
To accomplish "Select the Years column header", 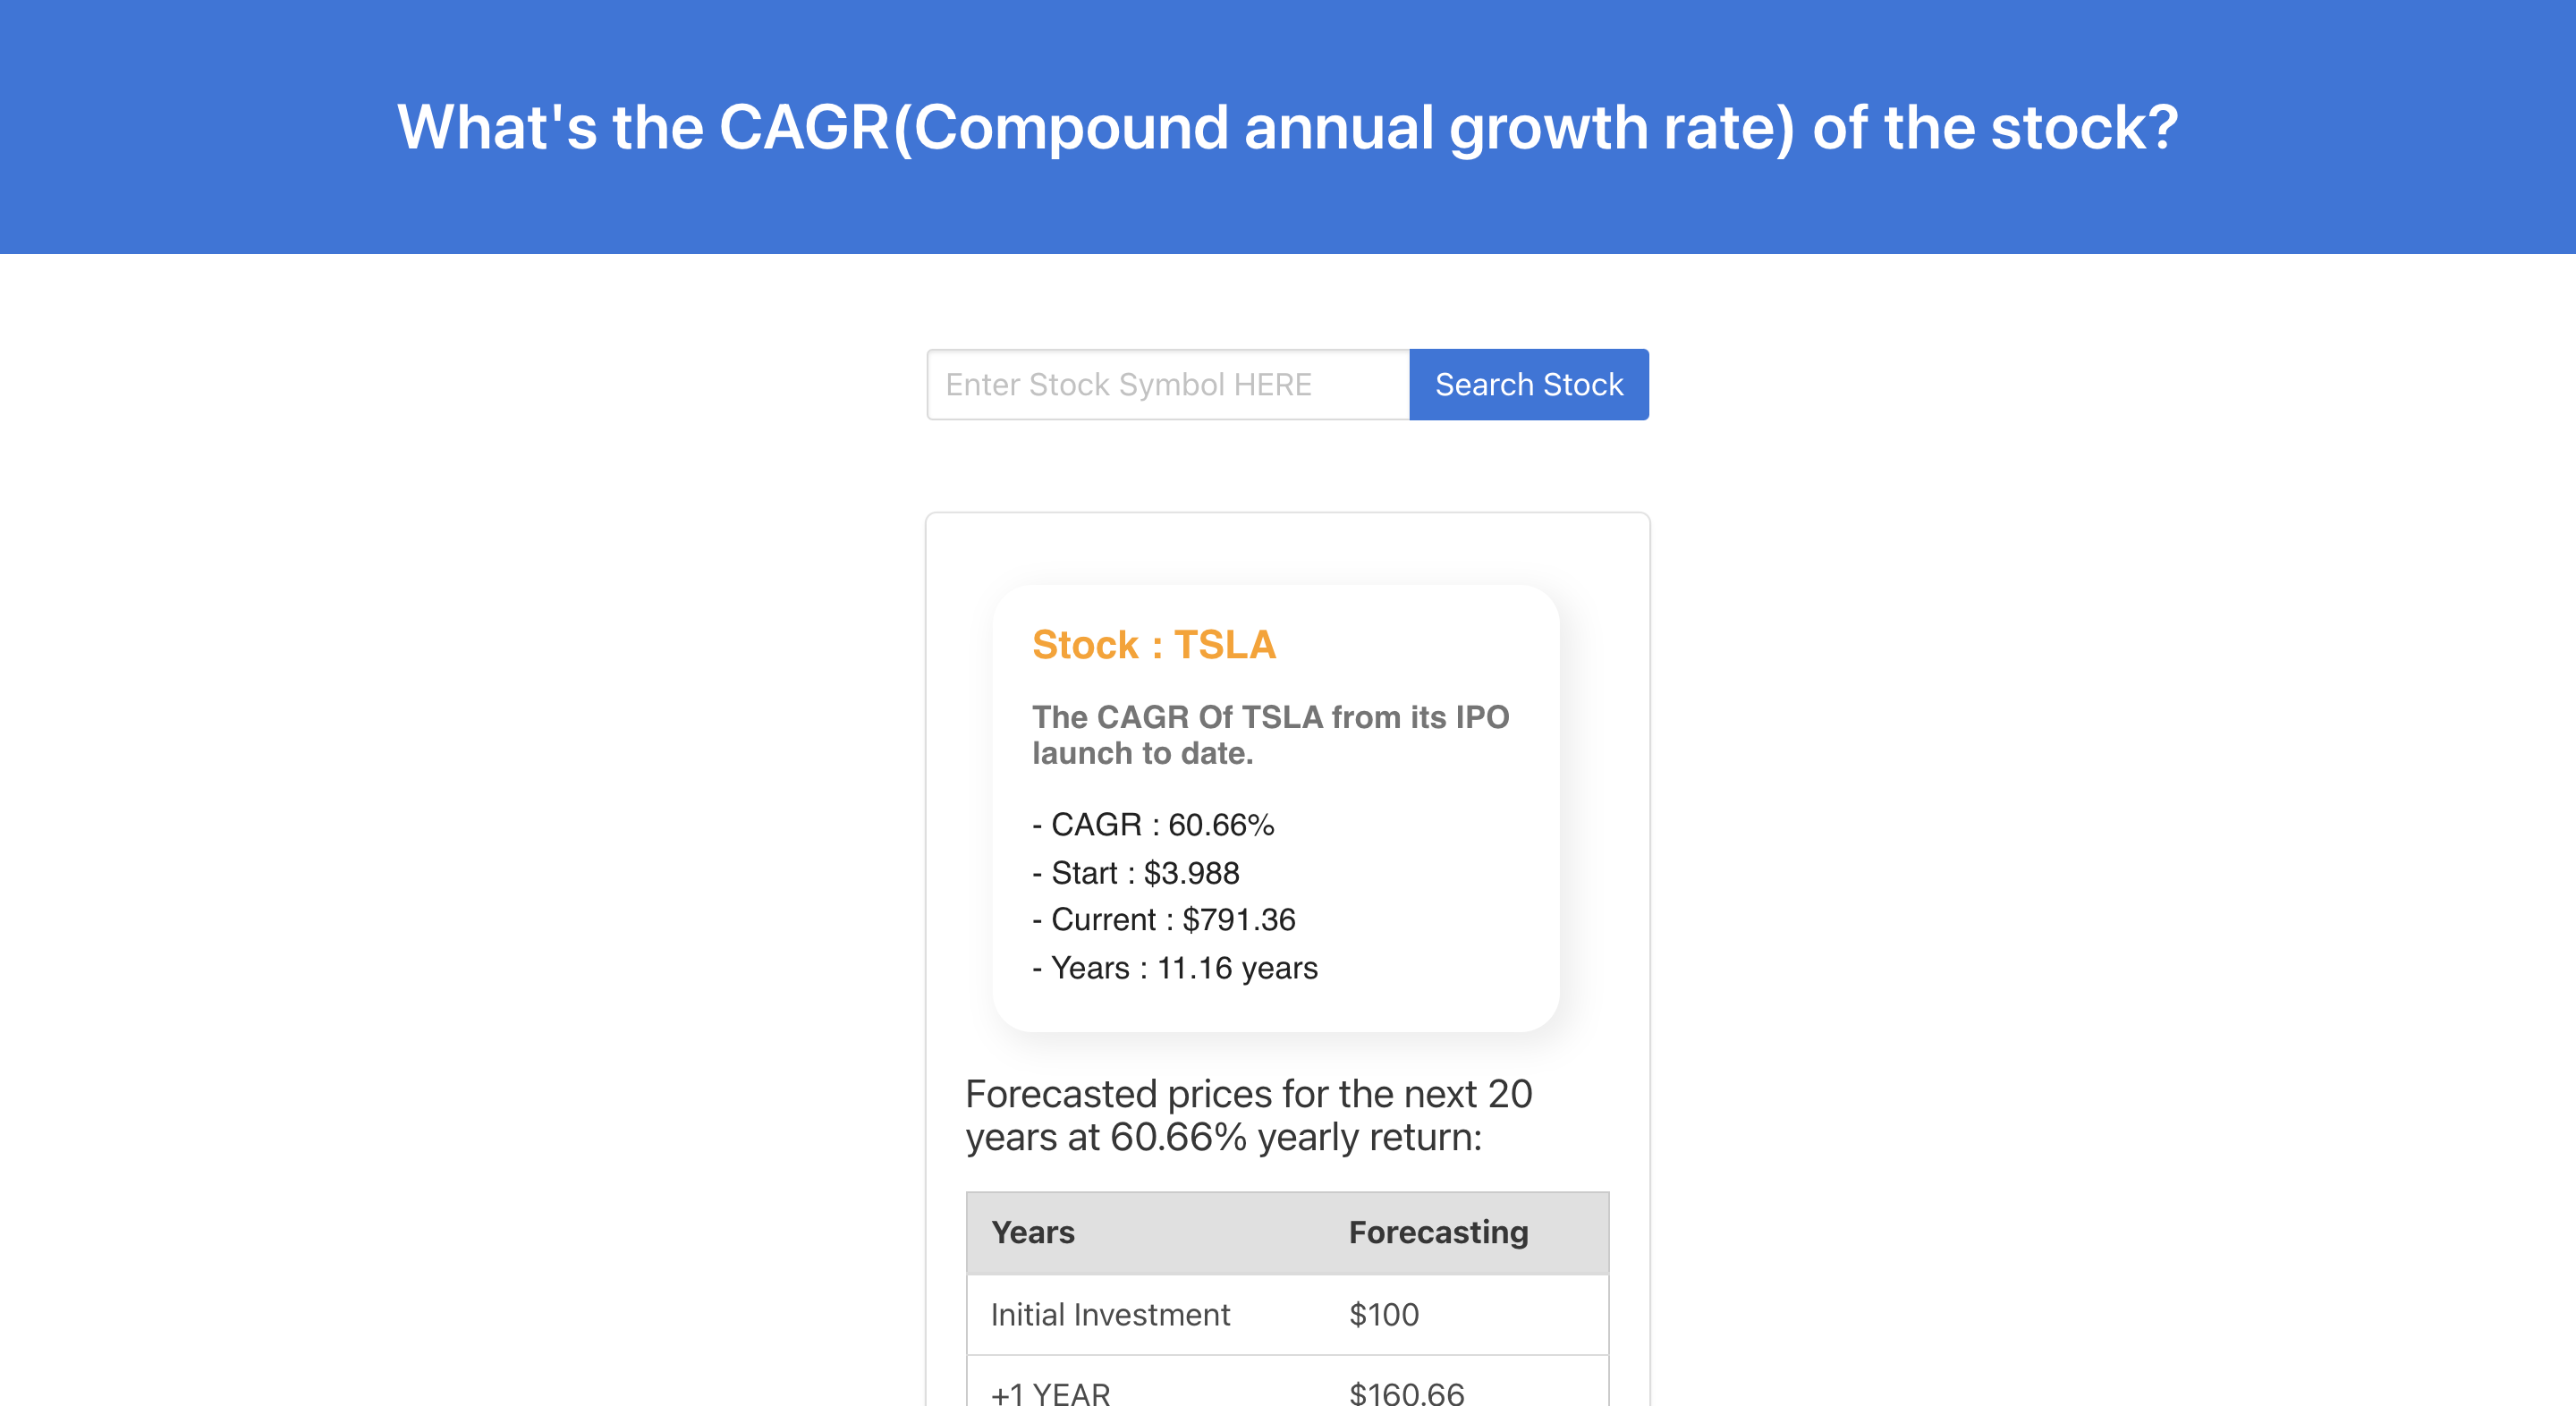I will [x=1032, y=1233].
